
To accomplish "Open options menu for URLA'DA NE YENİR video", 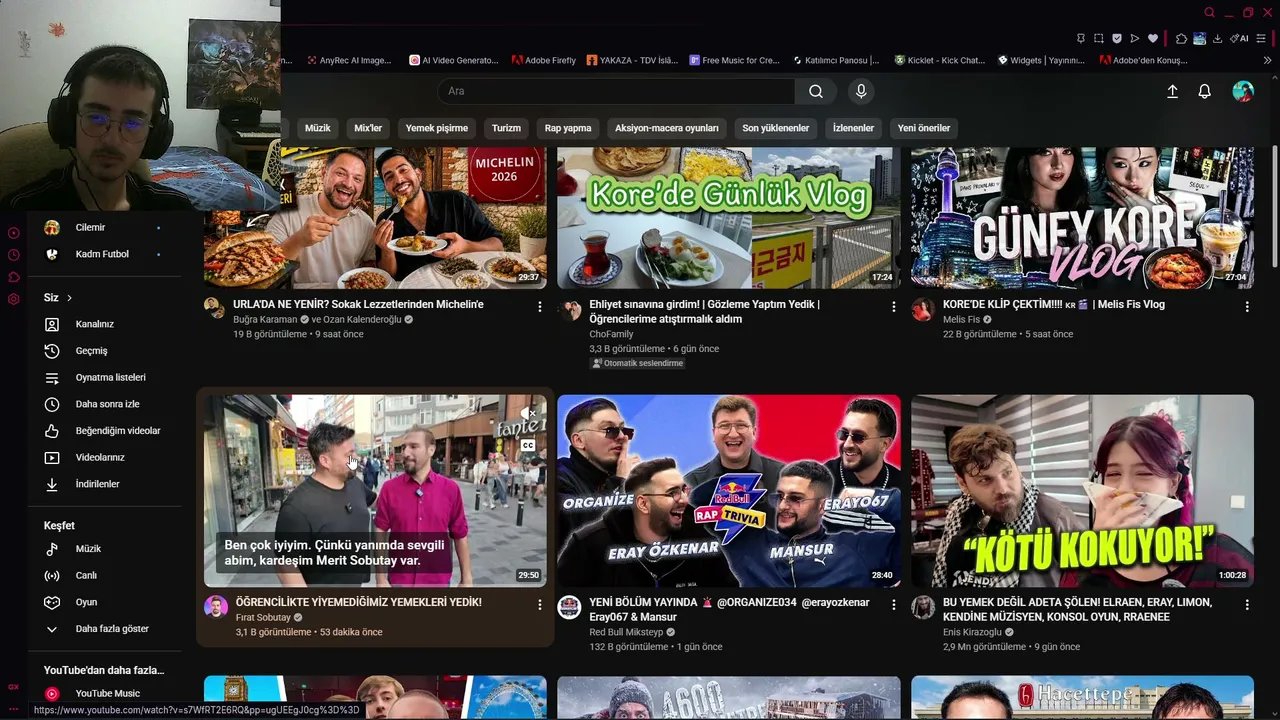I will [540, 307].
